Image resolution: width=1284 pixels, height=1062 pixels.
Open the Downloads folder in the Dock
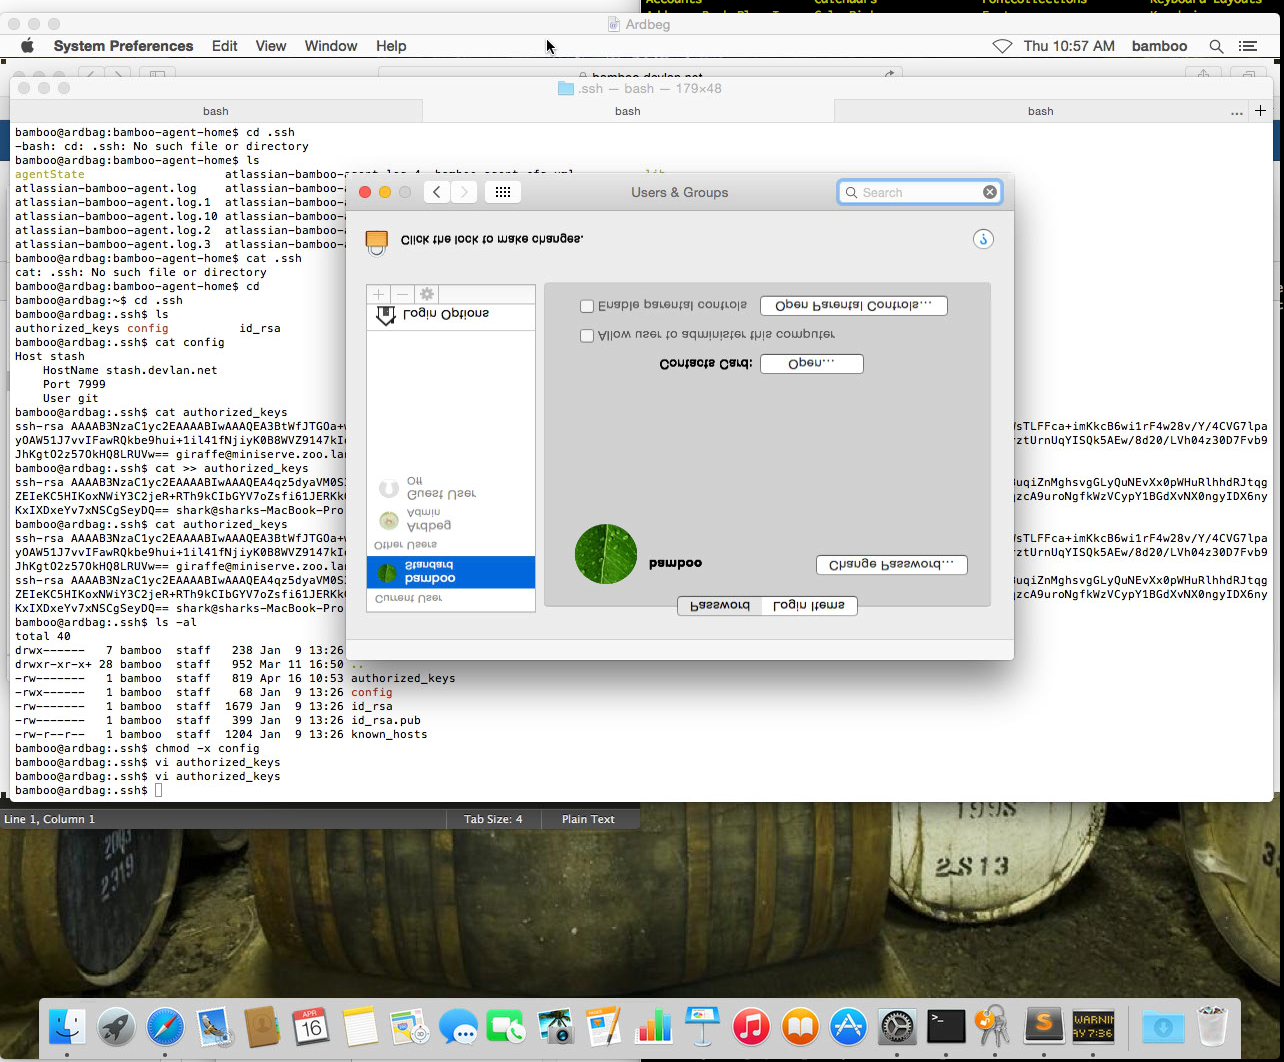point(1163,1026)
